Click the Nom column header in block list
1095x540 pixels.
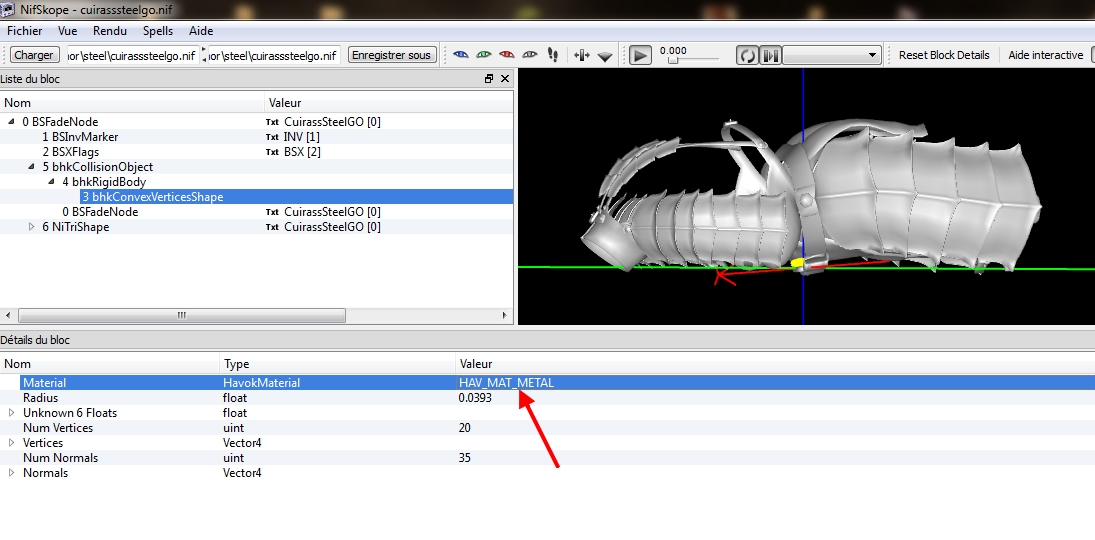tap(132, 103)
